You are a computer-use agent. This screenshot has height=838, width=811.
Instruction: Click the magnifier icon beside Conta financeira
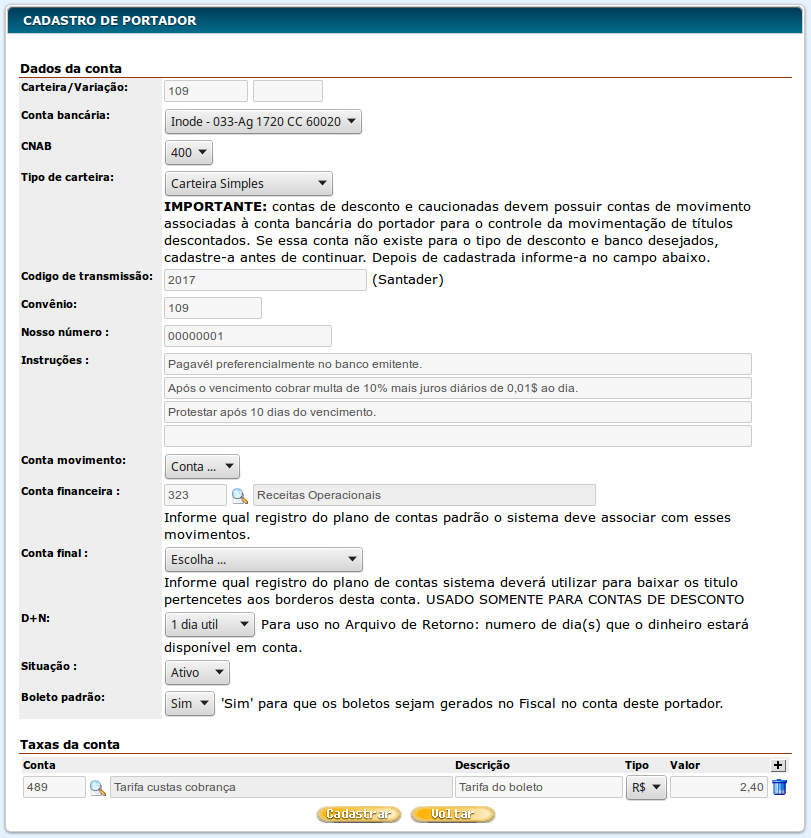[x=240, y=495]
